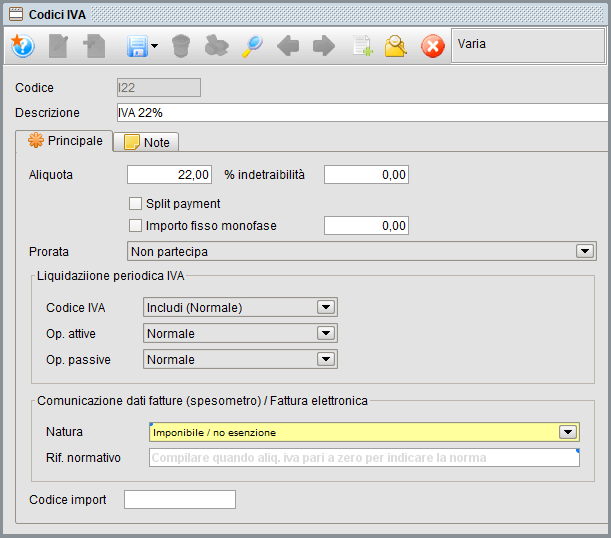Select the Principale tab
This screenshot has height=538, width=611.
(64, 142)
